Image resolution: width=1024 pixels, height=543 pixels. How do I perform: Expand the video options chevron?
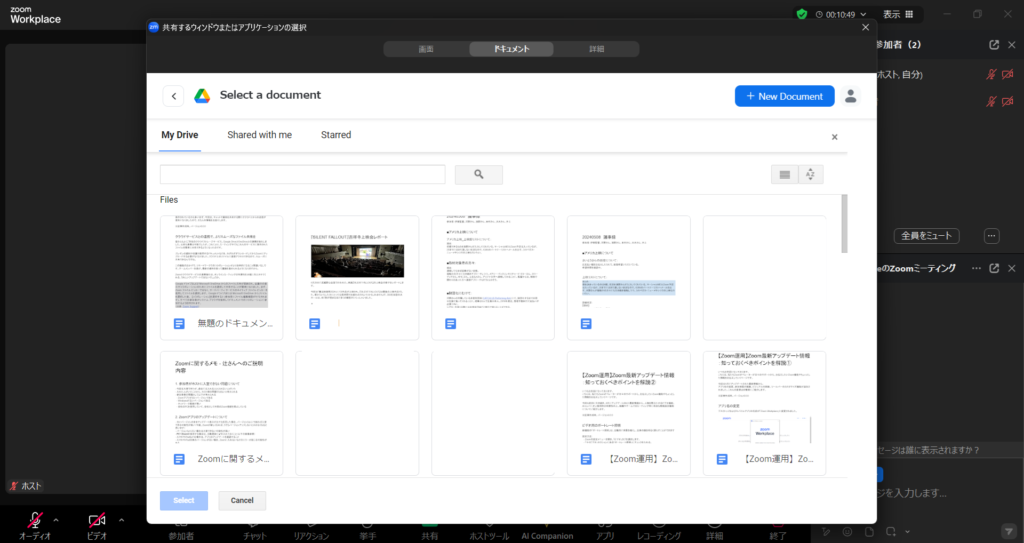coord(121,520)
